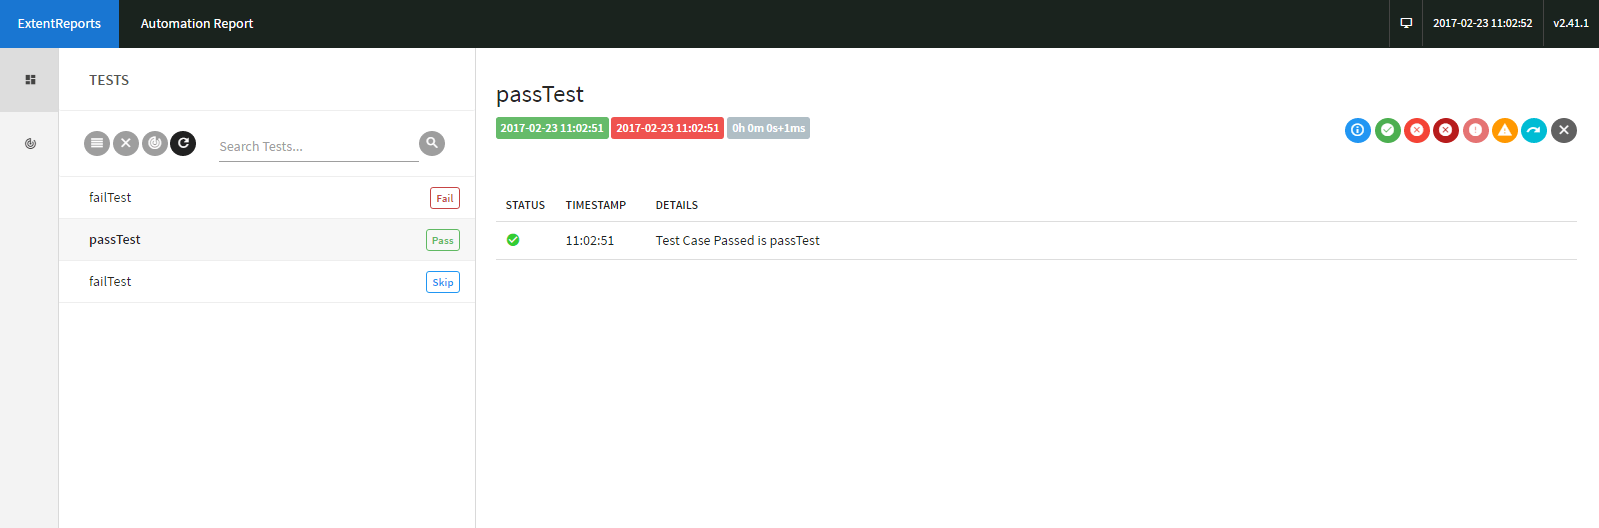Click the gray duration label 0h 0m 0s+1ms
This screenshot has height=528, width=1599.
(768, 128)
